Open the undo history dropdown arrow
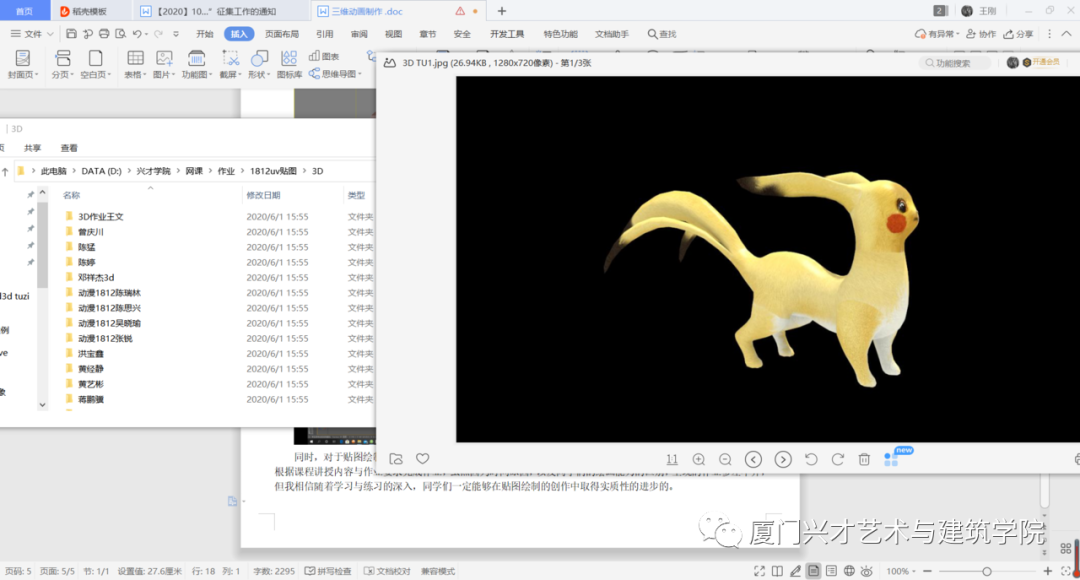 147,34
